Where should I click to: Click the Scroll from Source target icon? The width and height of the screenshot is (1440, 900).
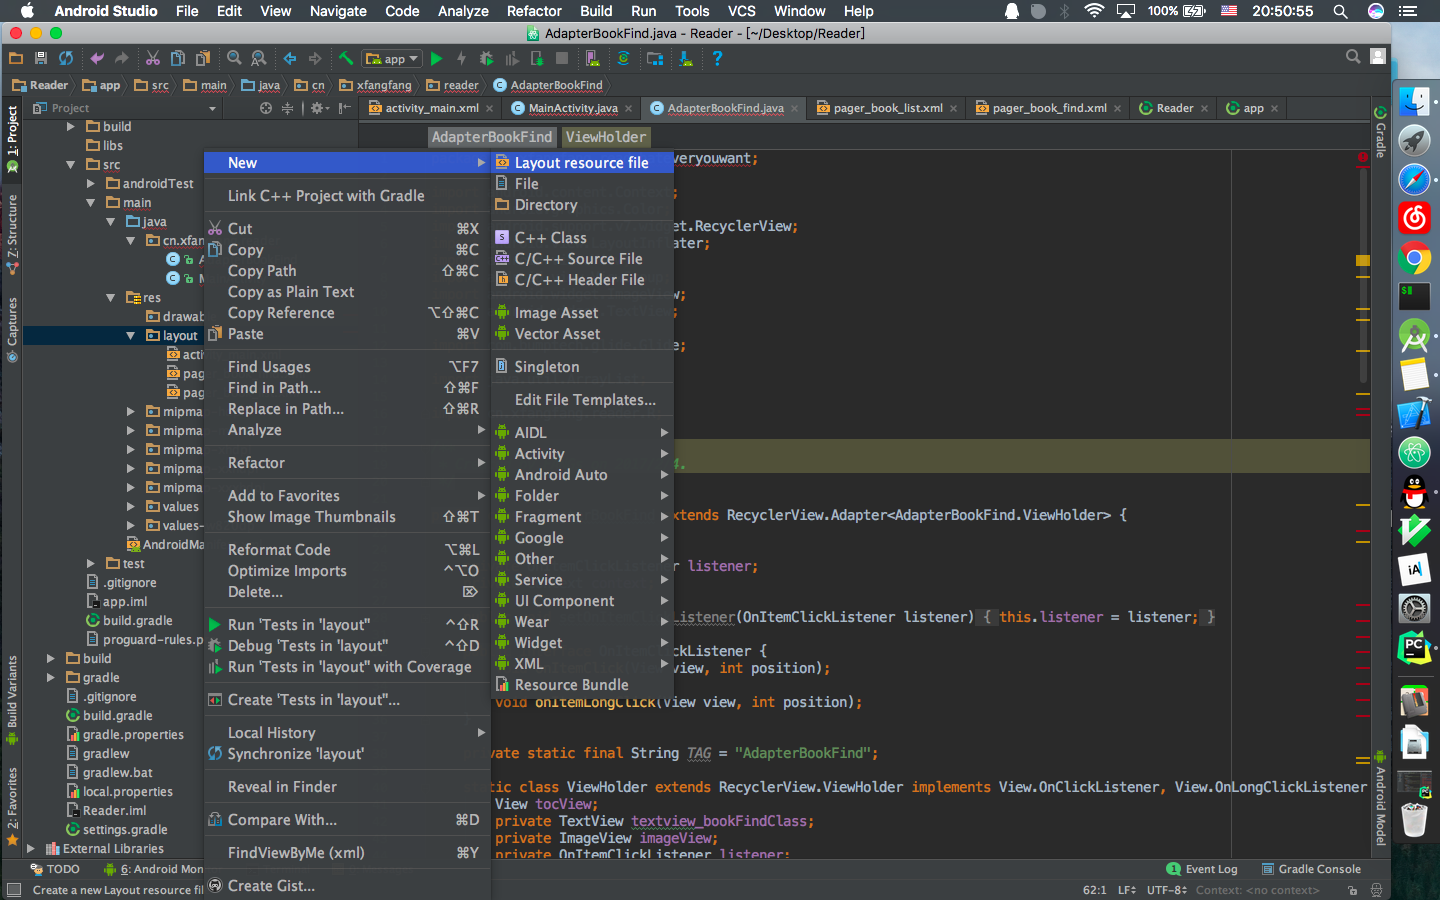(x=266, y=108)
